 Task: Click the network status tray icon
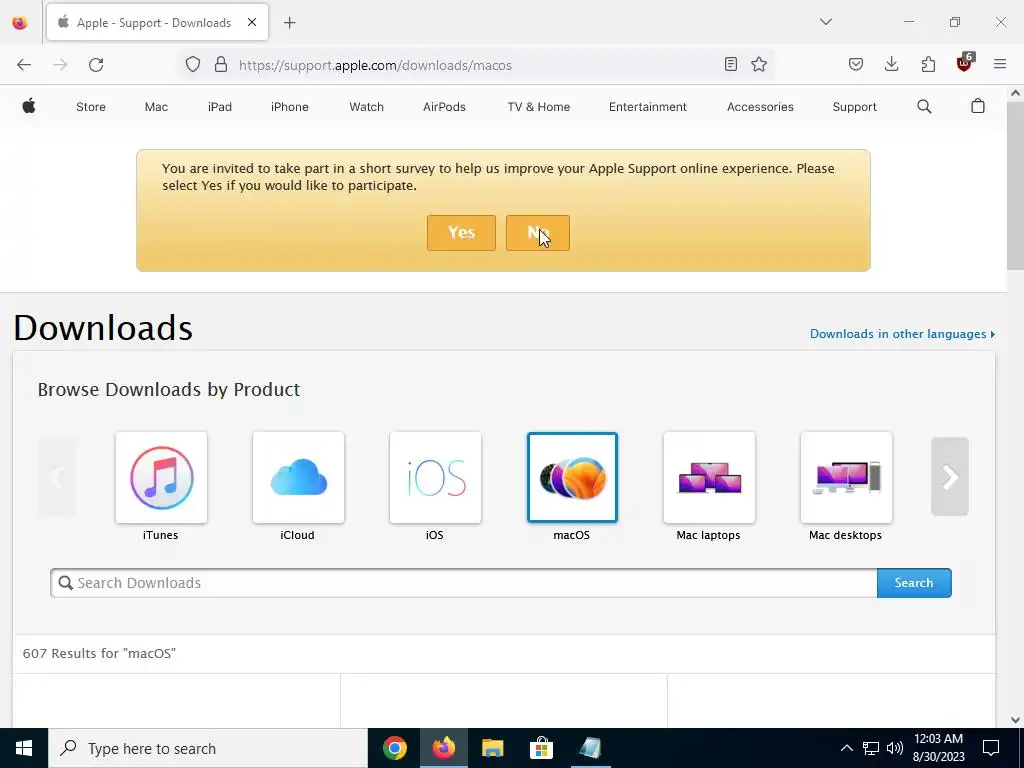(871, 748)
